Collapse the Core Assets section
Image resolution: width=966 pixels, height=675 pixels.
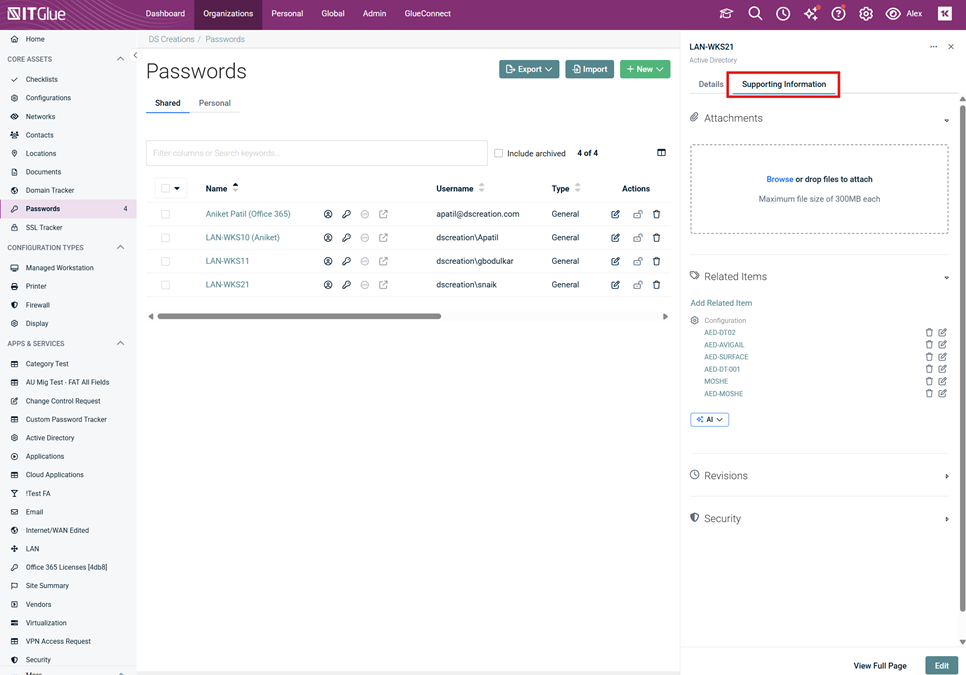pos(120,59)
